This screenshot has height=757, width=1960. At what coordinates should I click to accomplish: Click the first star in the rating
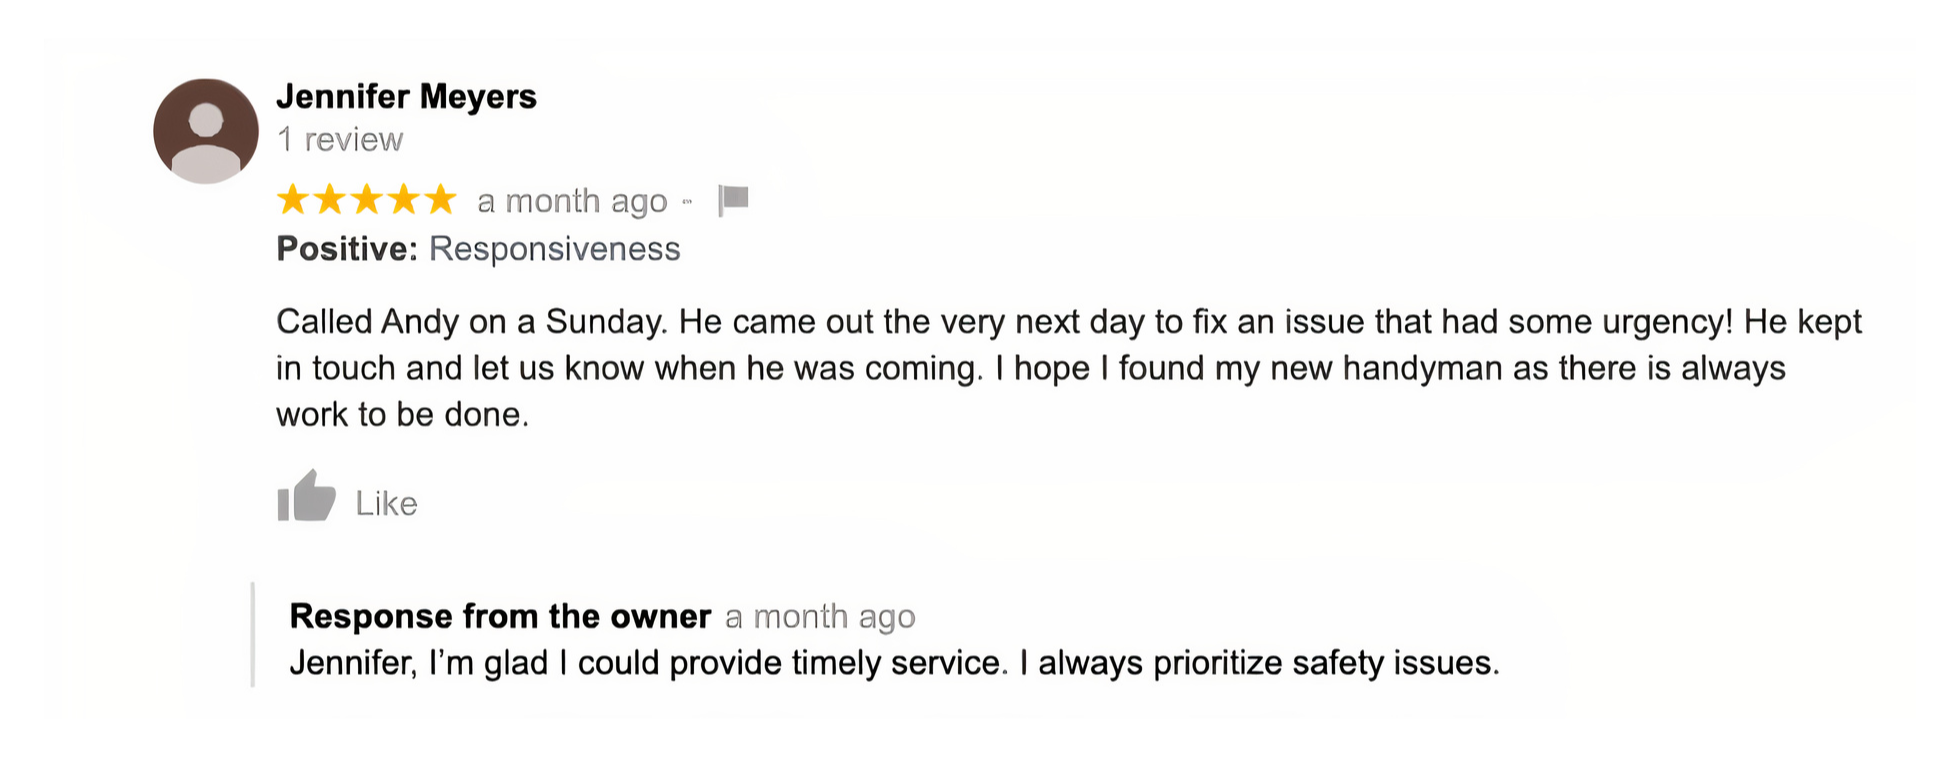tap(291, 200)
